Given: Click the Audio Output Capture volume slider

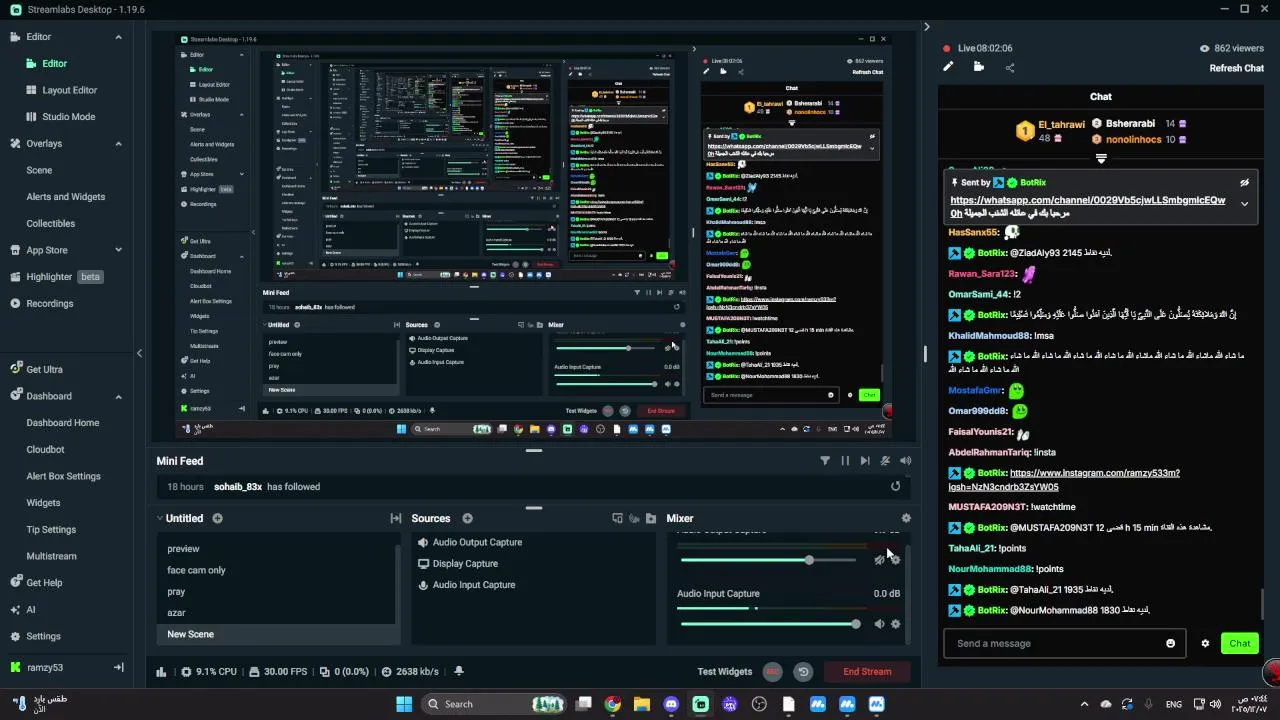Looking at the screenshot, I should point(768,560).
